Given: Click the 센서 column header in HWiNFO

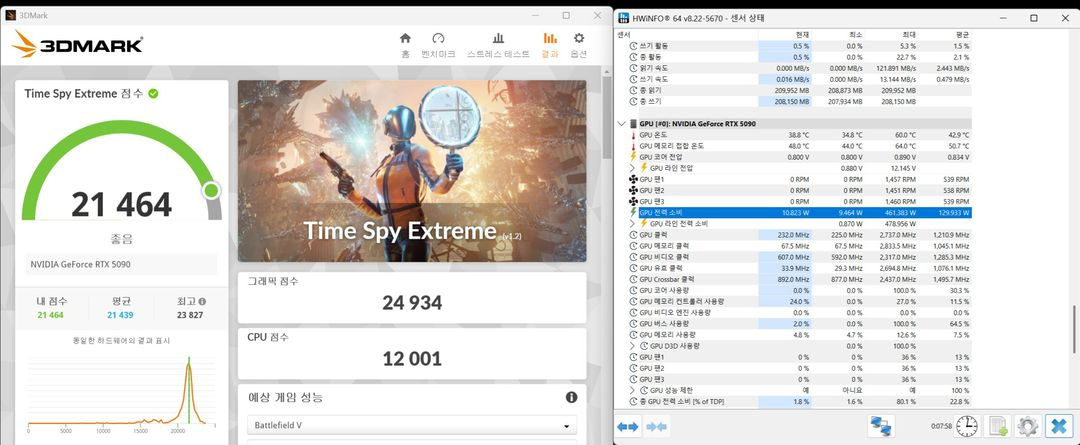Looking at the screenshot, I should pos(687,34).
